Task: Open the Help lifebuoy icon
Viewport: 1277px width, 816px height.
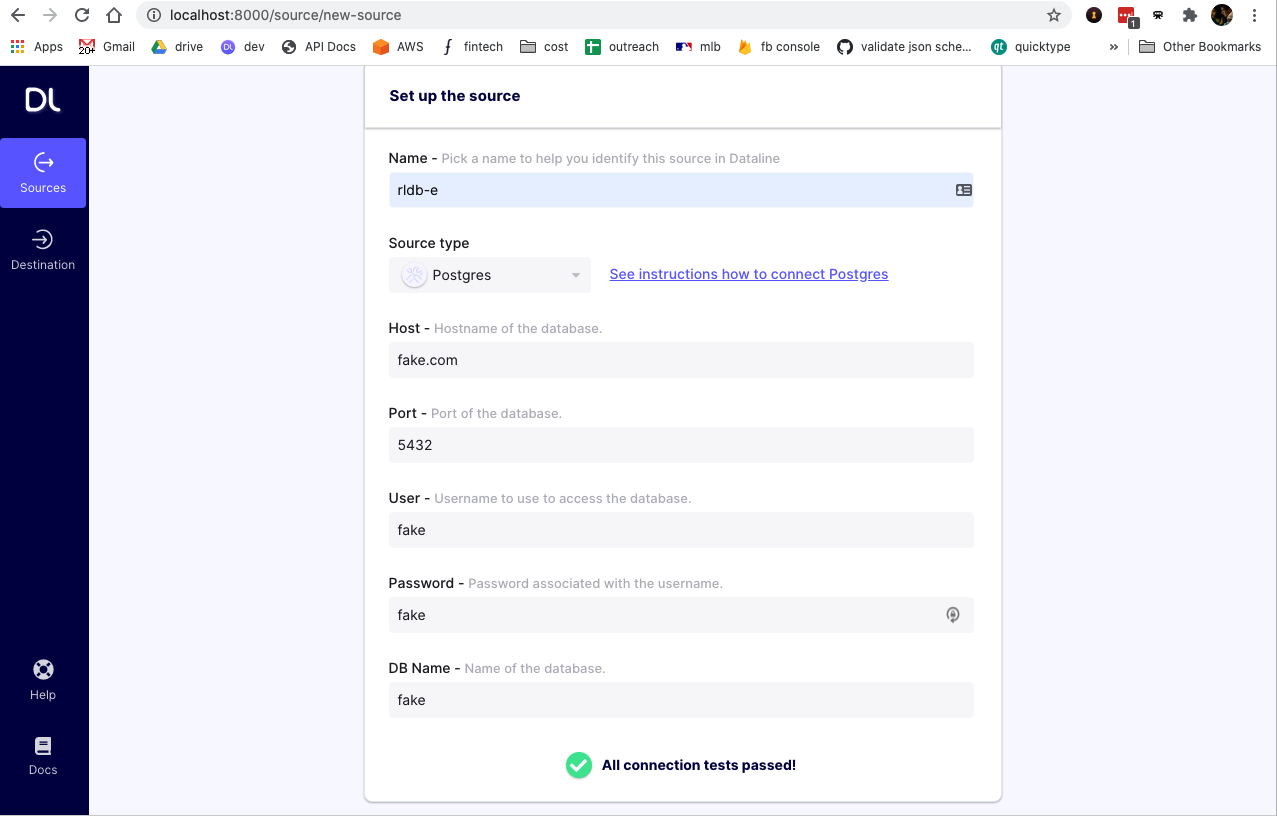Action: 43,670
